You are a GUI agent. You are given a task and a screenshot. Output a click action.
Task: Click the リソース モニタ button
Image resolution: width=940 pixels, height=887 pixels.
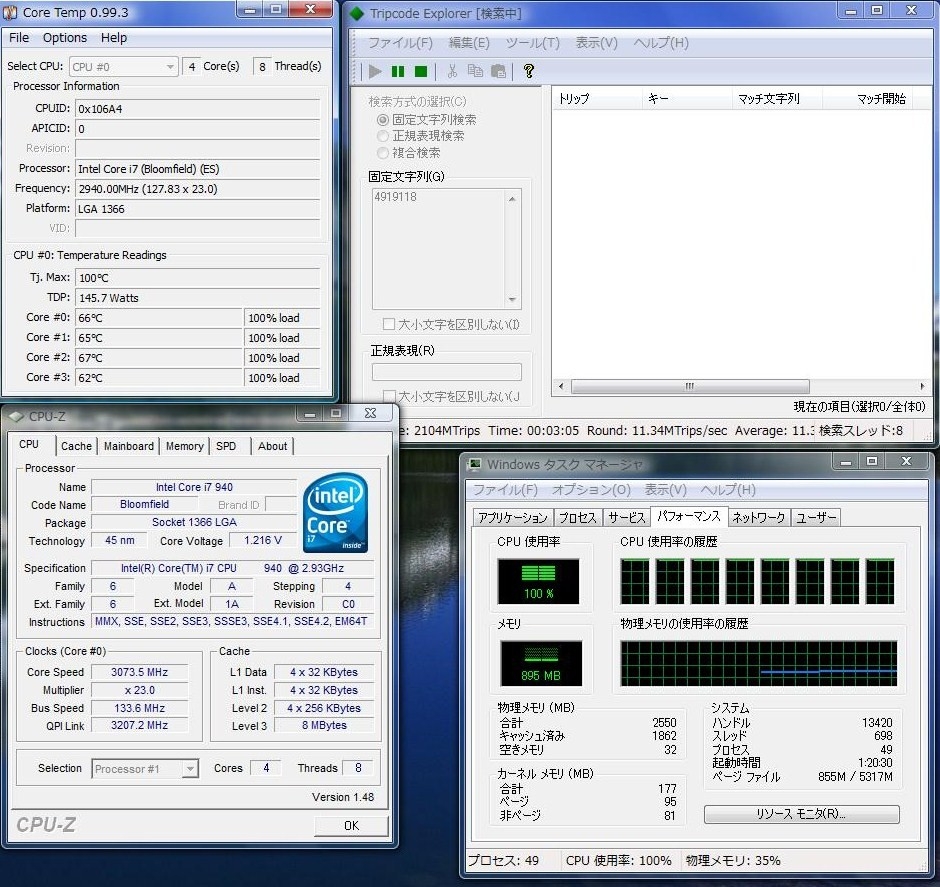coord(801,814)
